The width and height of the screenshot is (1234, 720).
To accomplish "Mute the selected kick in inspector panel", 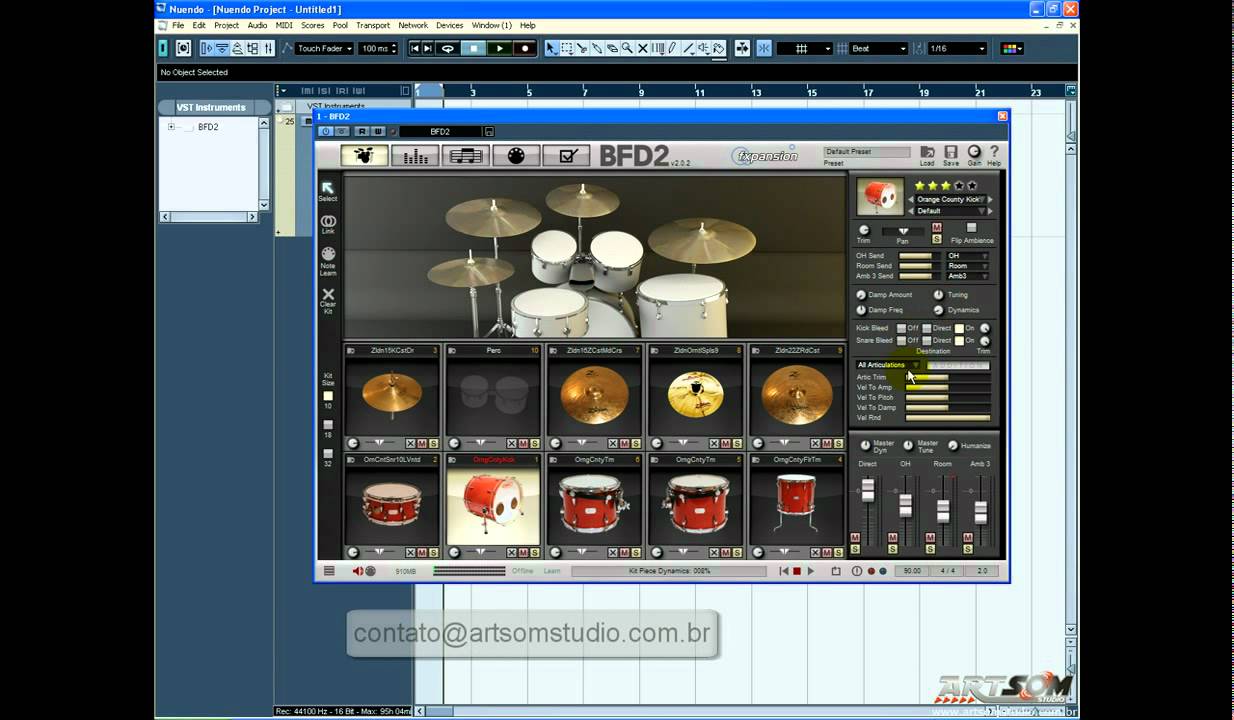I will [937, 228].
